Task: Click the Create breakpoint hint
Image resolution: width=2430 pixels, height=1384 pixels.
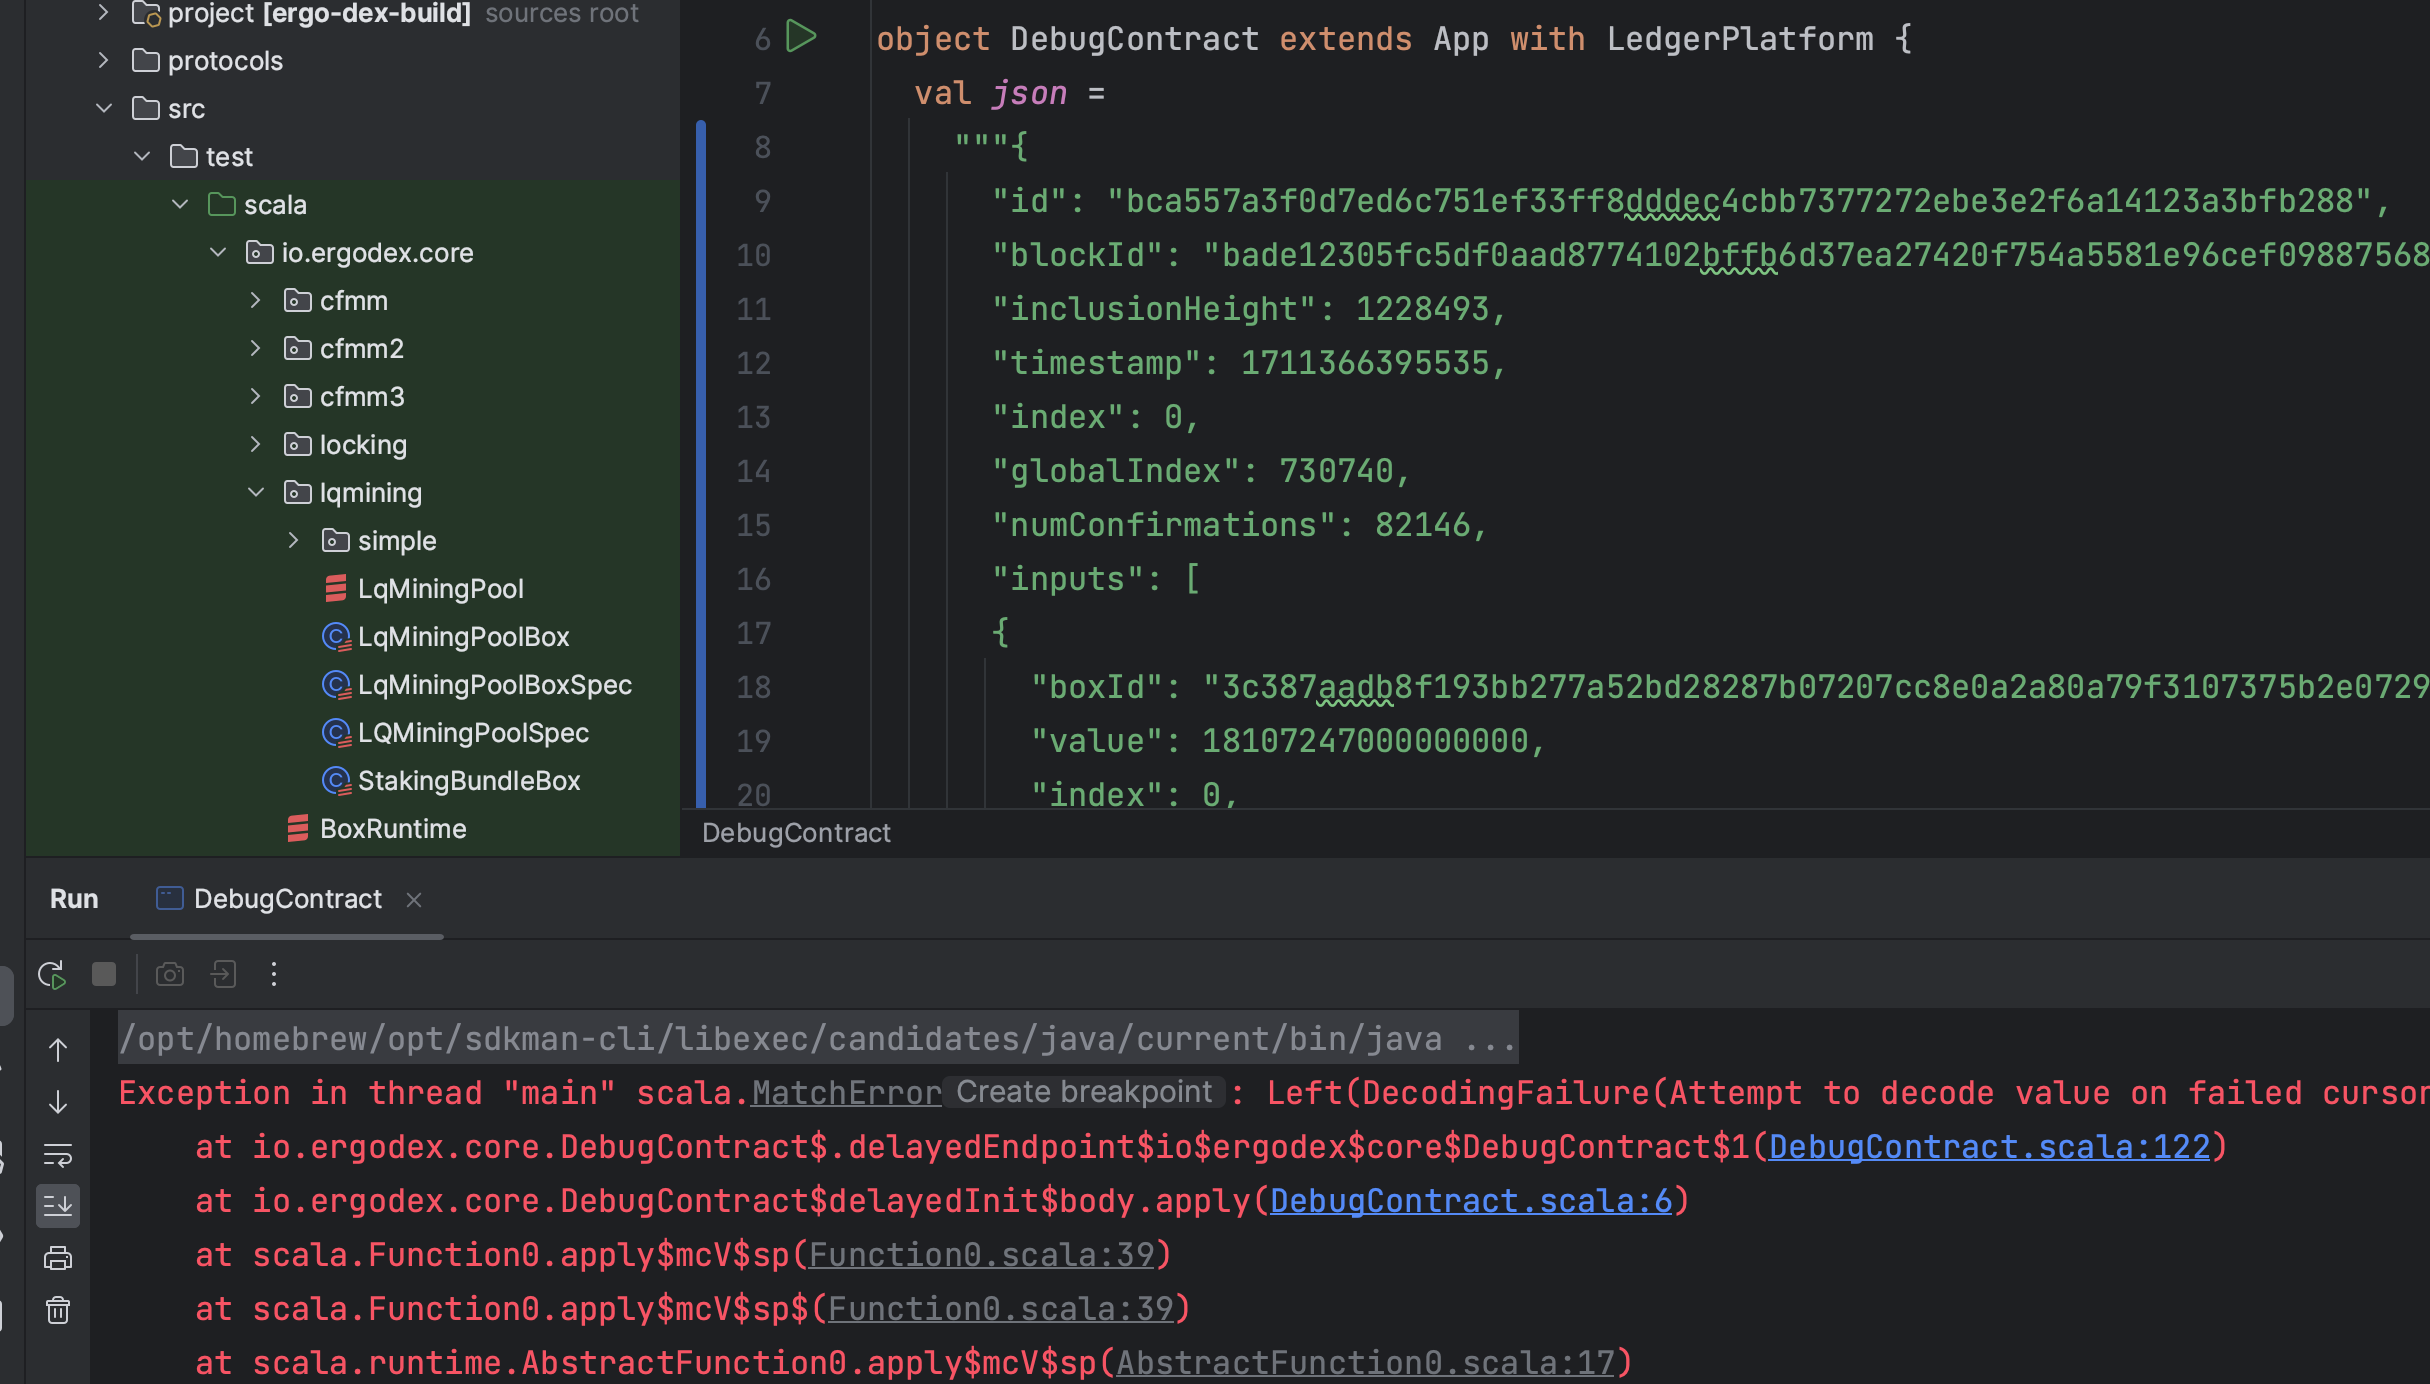Action: tap(1084, 1092)
